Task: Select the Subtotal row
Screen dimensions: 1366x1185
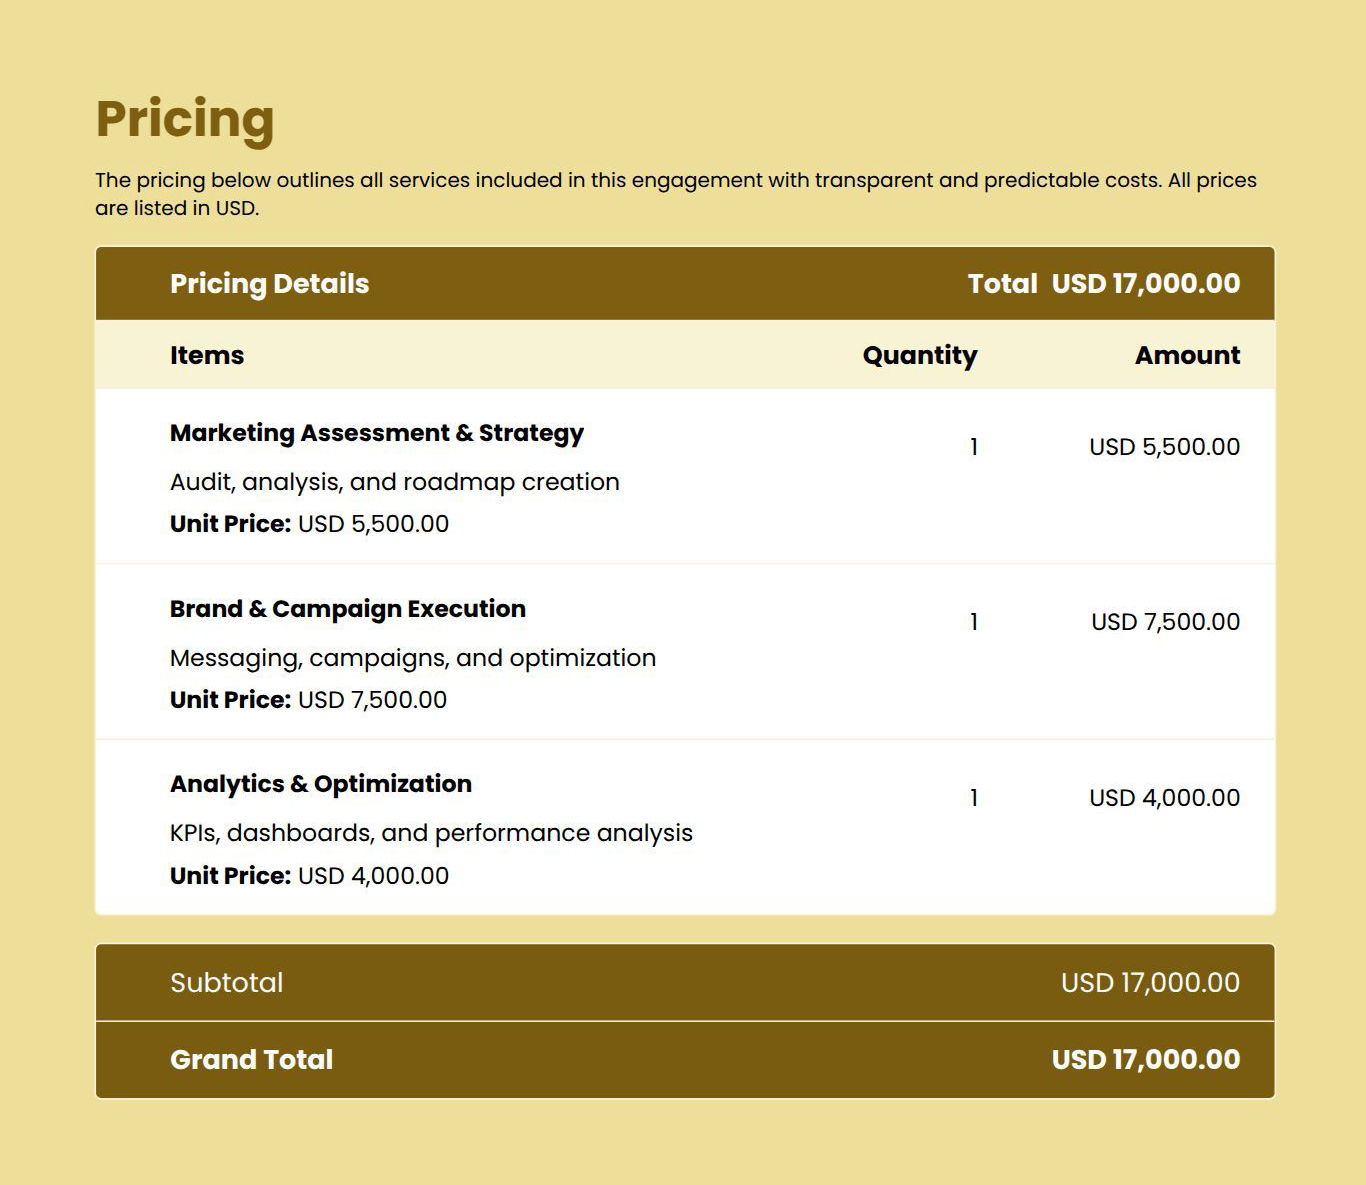Action: [x=227, y=982]
